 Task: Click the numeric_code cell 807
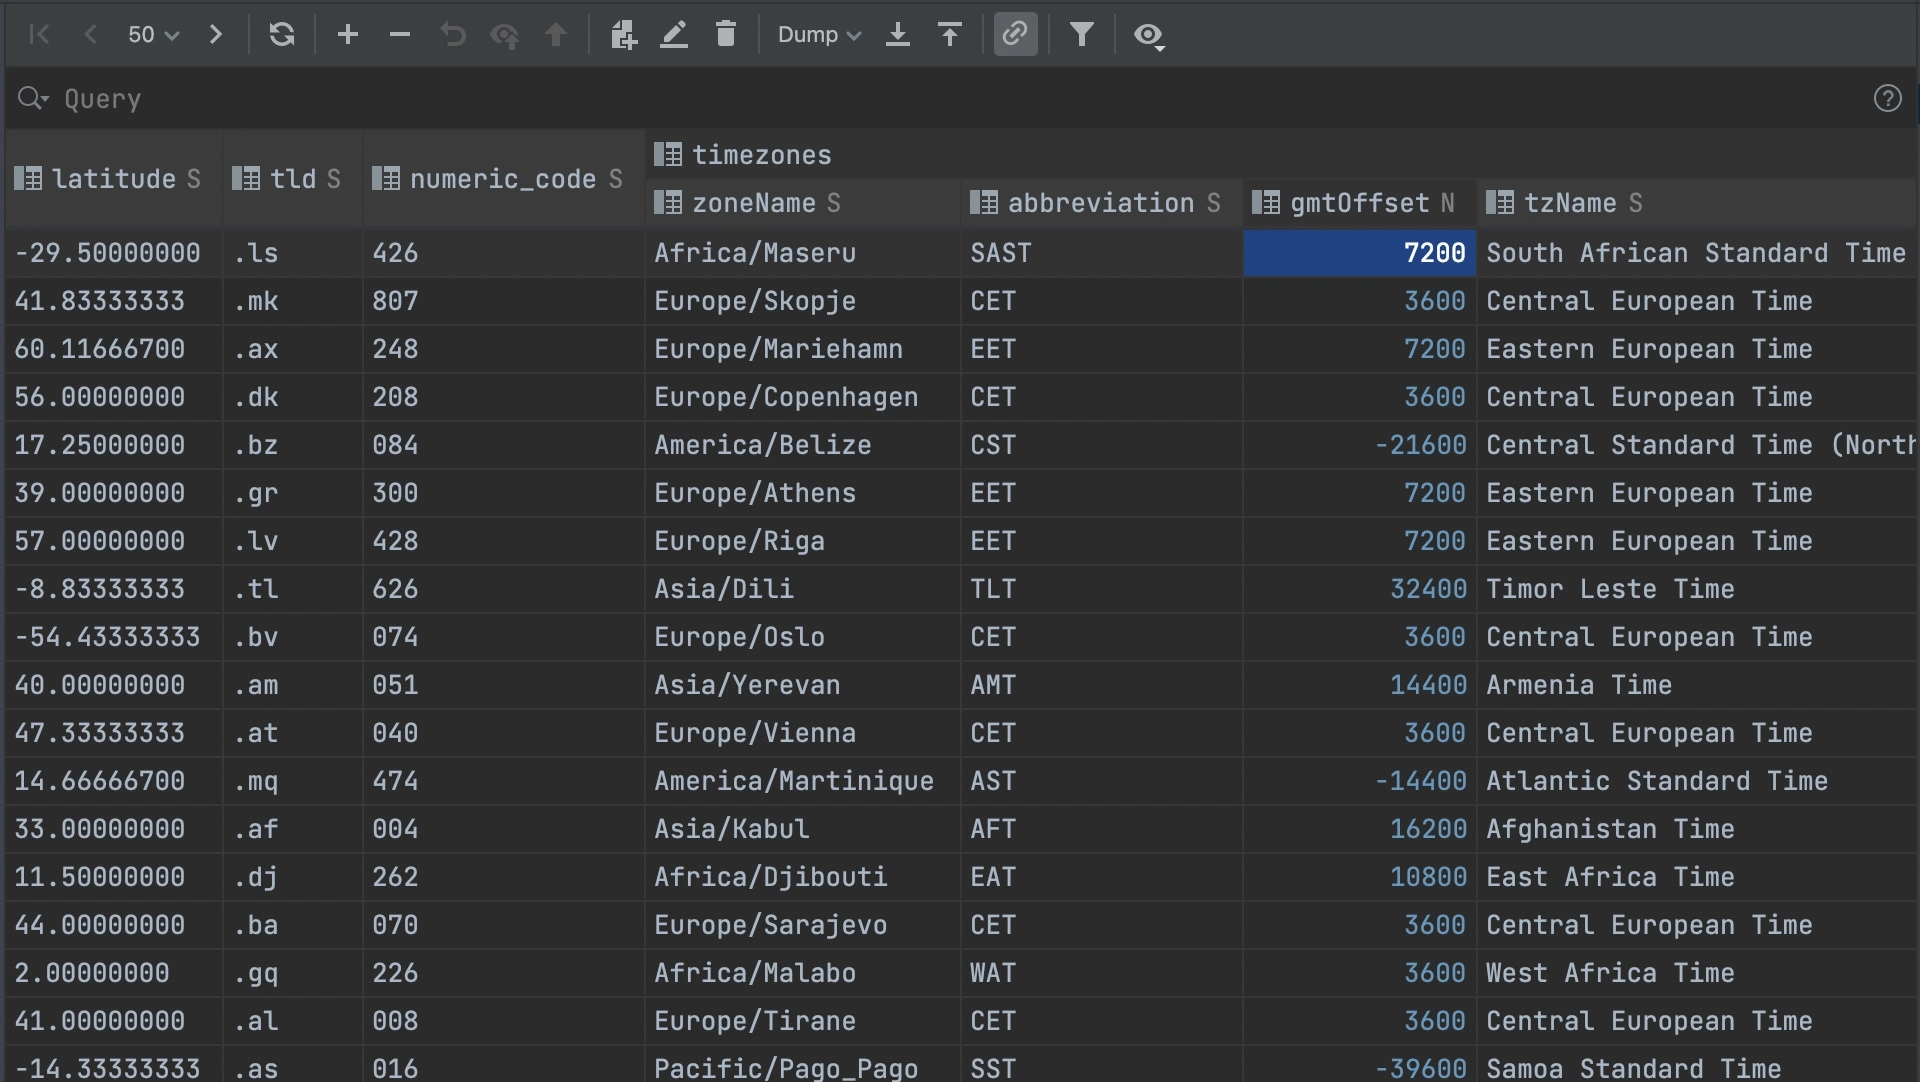click(504, 301)
